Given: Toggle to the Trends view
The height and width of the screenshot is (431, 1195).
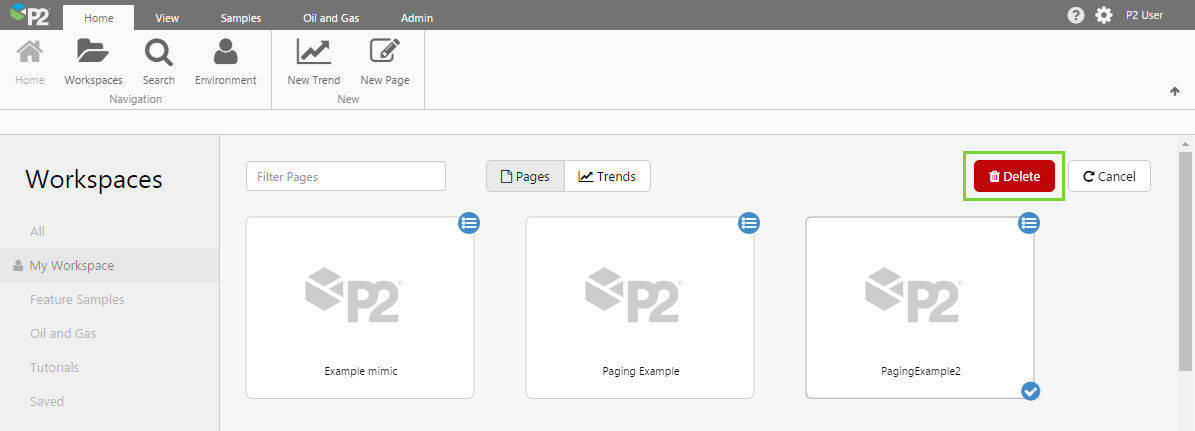Looking at the screenshot, I should tap(607, 176).
